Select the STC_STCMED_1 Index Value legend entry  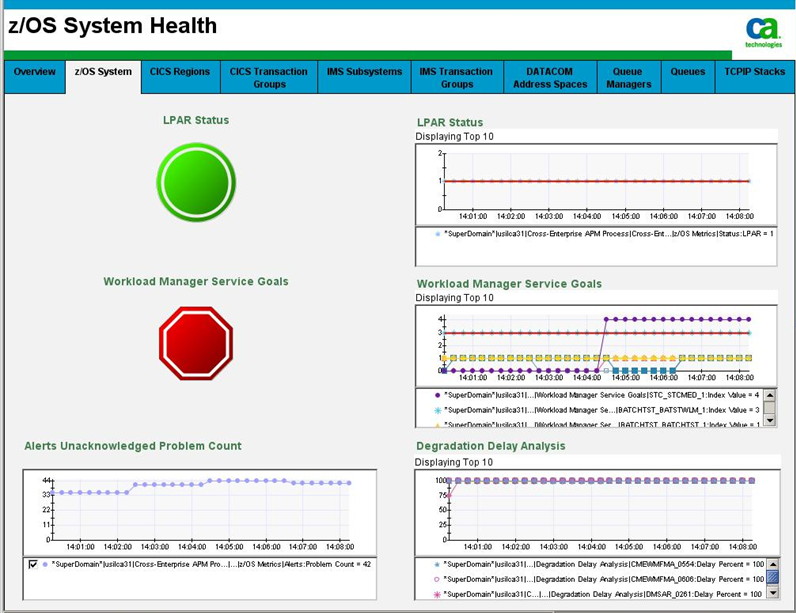(x=602, y=395)
